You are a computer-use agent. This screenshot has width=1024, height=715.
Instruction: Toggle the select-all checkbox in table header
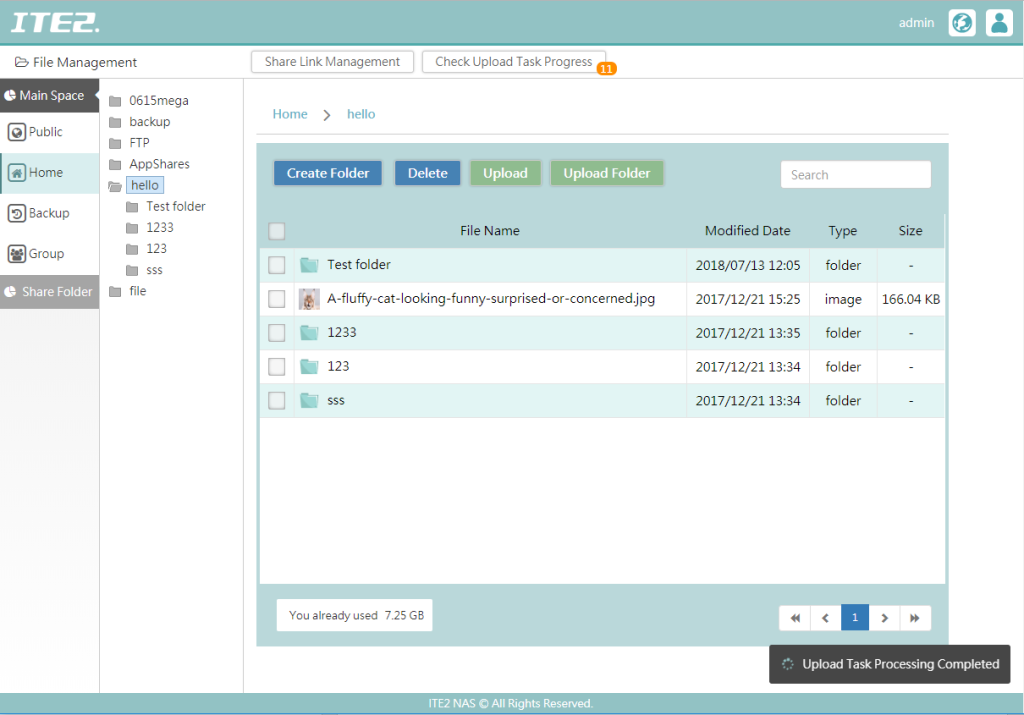pos(277,231)
